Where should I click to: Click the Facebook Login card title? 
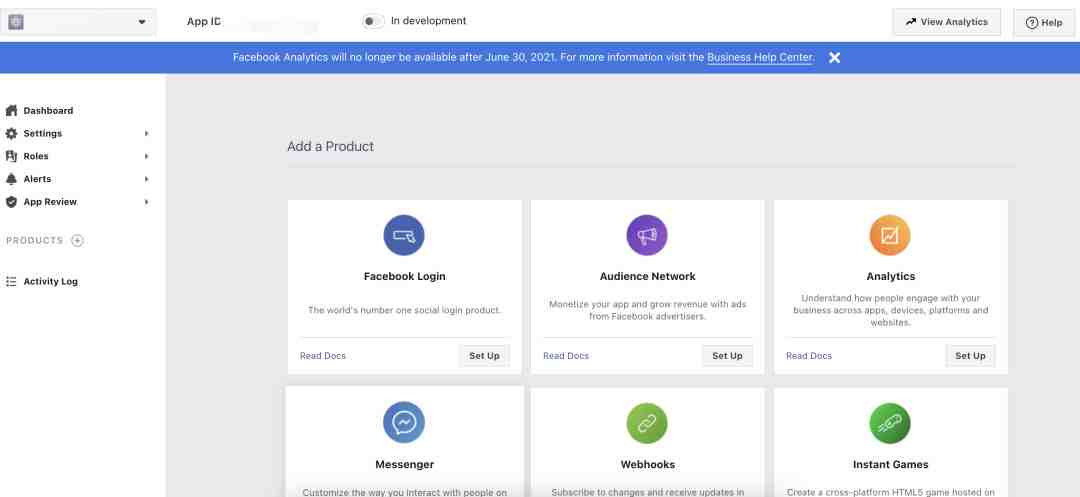point(404,276)
